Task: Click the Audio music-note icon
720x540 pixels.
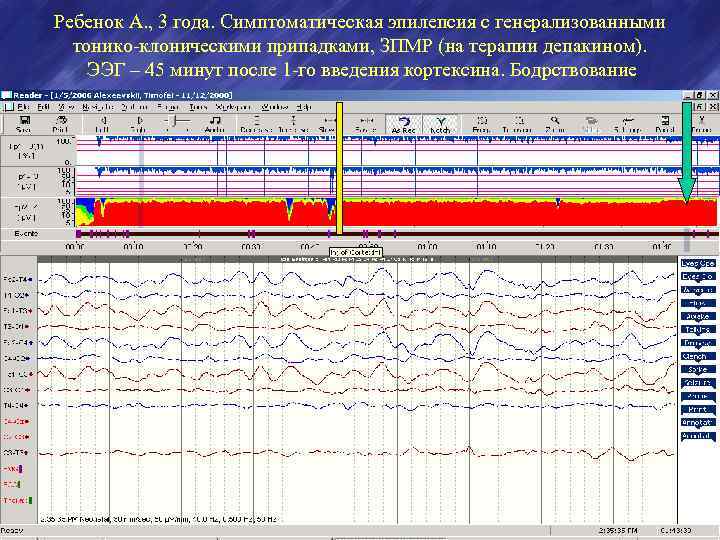Action: pyautogui.click(x=214, y=124)
